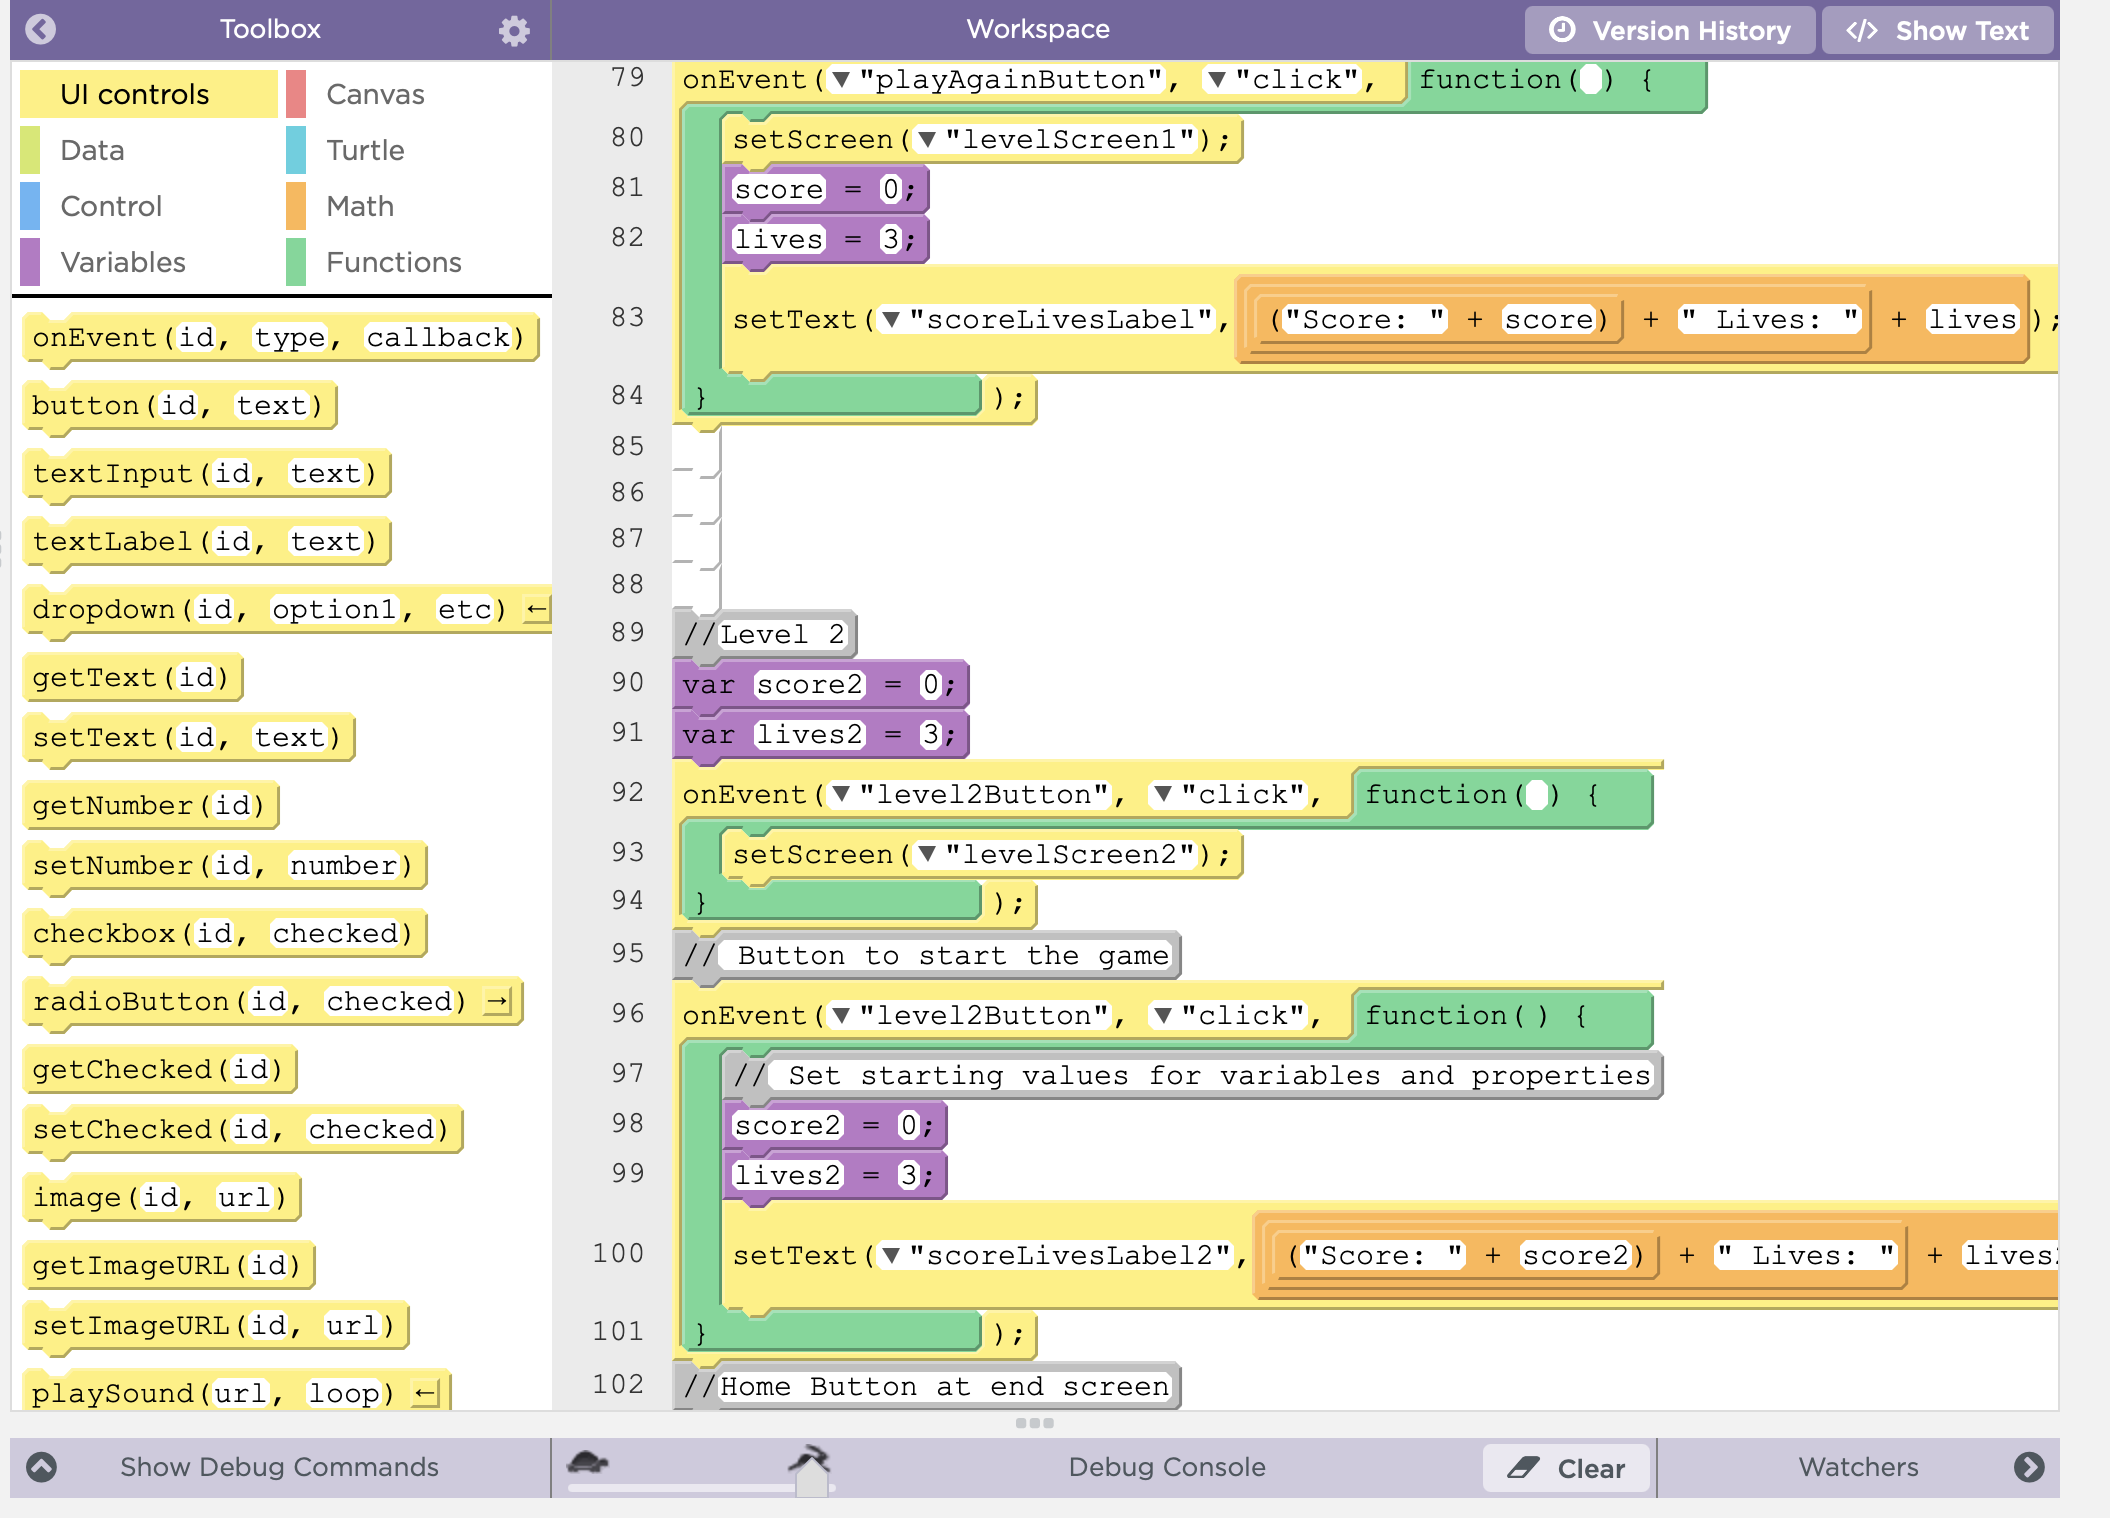The width and height of the screenshot is (2110, 1518).
Task: Click the Version History button
Action: 1669,30
